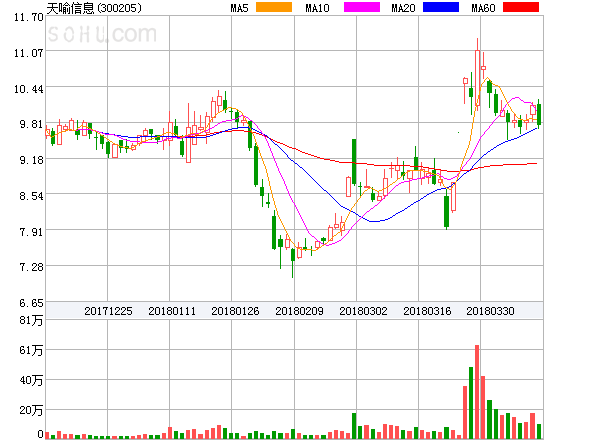Click the tallest red volume bar
The image size is (600, 440).
(477, 391)
